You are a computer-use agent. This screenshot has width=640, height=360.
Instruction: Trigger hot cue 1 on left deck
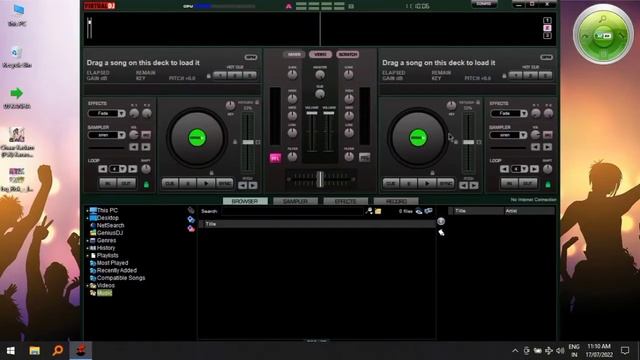pos(220,76)
